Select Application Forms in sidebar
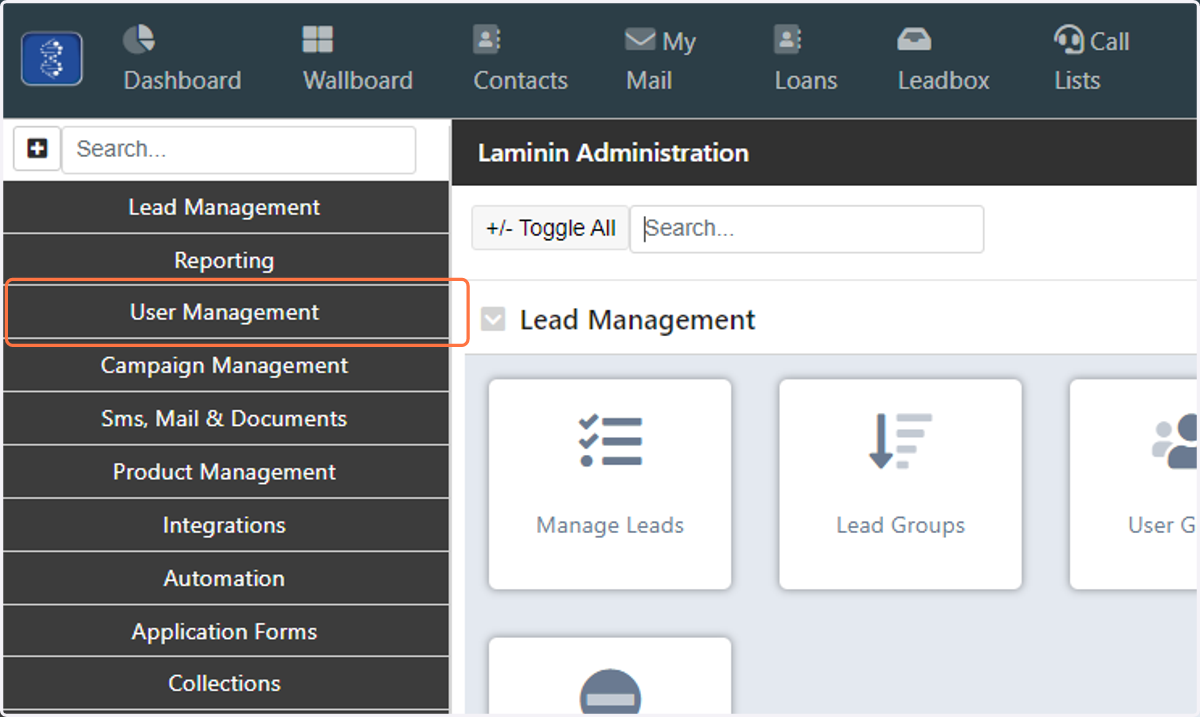Image resolution: width=1200 pixels, height=717 pixels. 225,631
